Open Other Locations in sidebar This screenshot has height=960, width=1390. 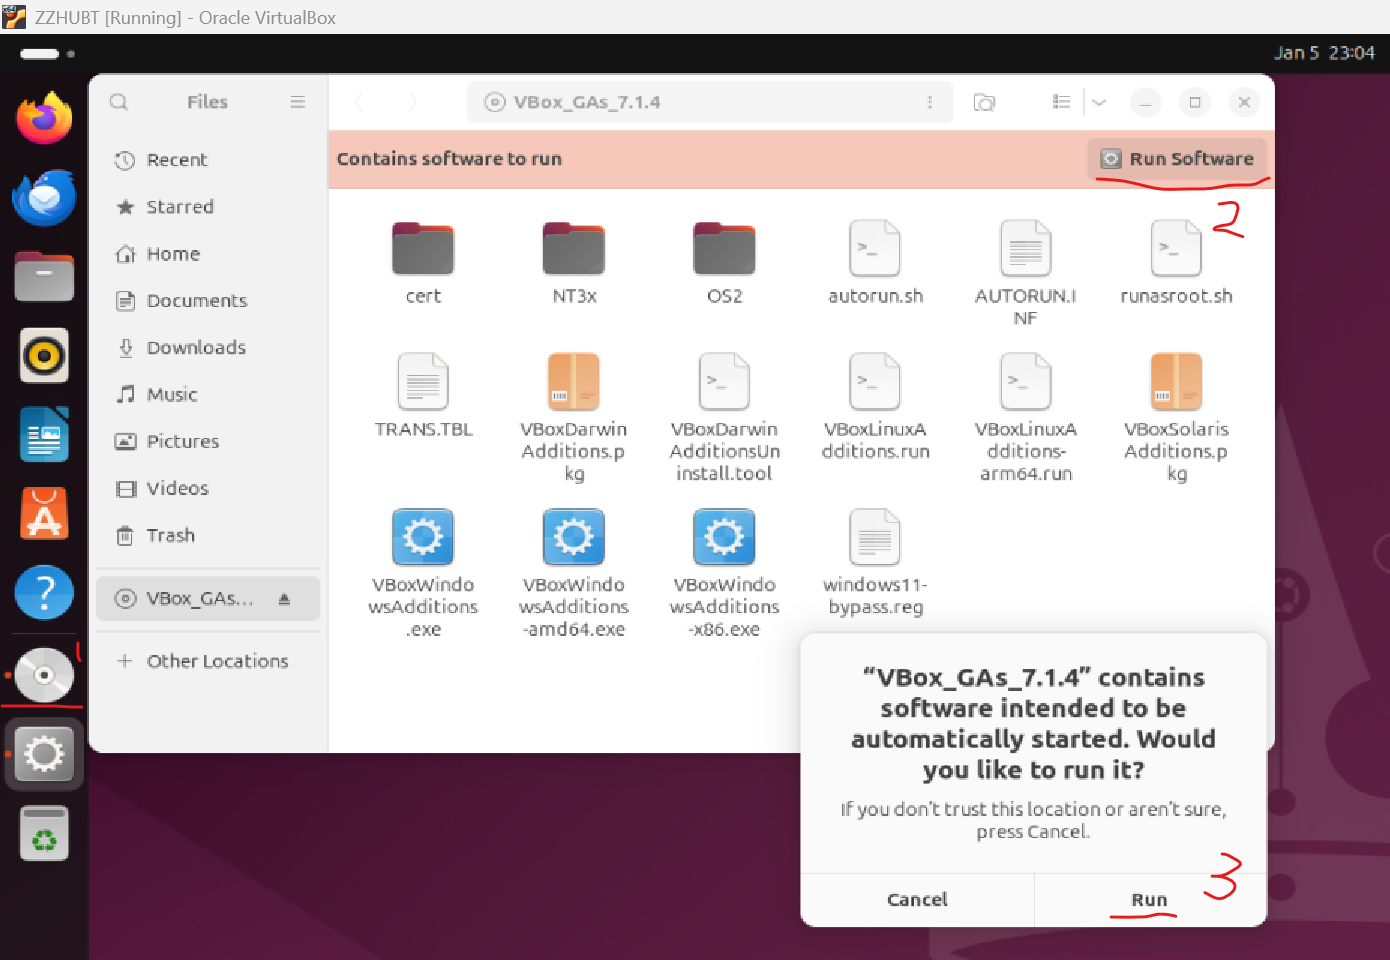pos(208,662)
